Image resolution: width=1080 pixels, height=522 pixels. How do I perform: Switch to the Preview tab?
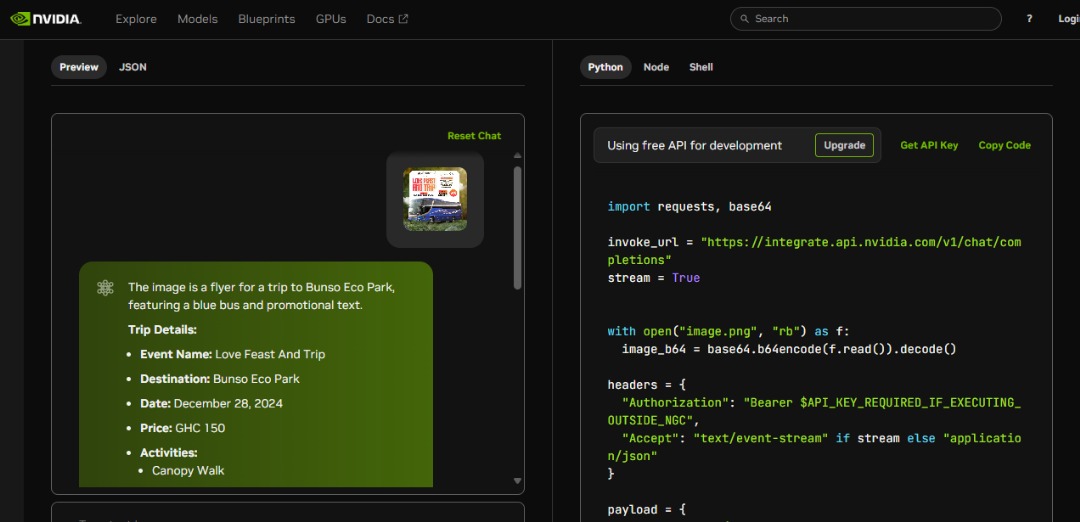click(79, 67)
